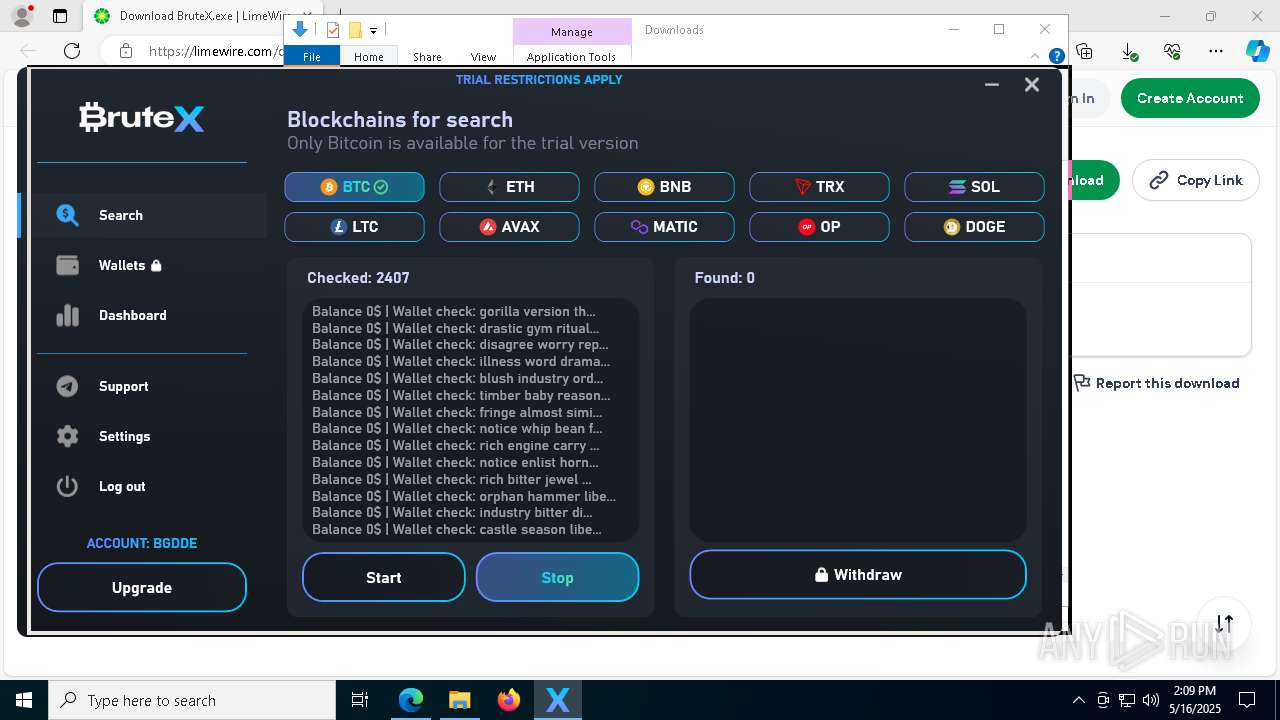Click TRIAL RESTRICTIONS APPLY banner text

click(539, 80)
